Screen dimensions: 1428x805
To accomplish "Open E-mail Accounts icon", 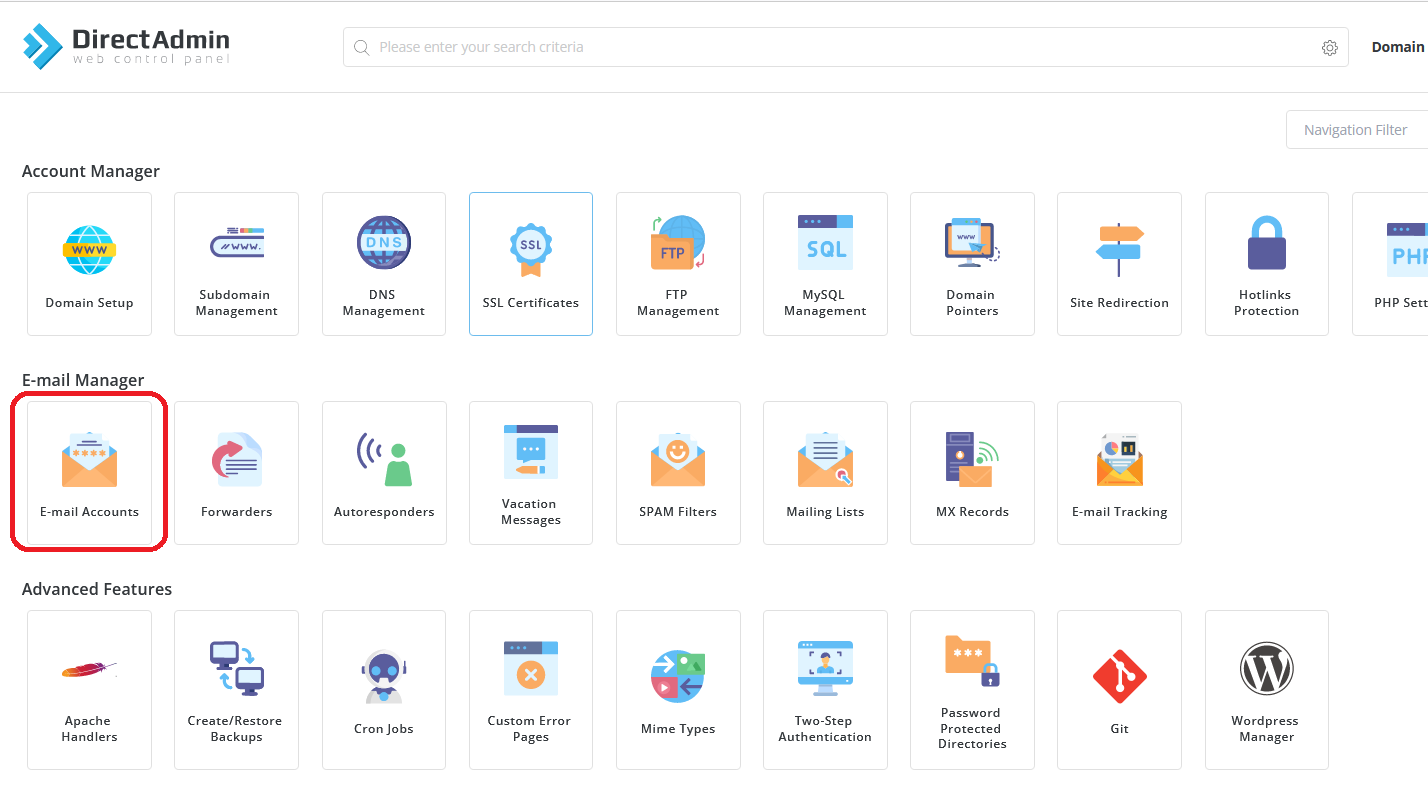I will tap(89, 473).
